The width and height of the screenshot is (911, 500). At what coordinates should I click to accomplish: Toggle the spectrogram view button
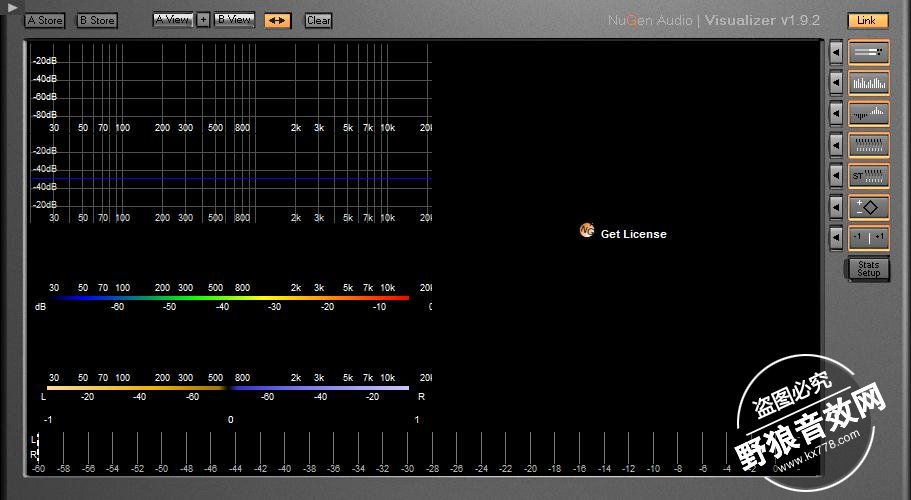click(x=869, y=145)
